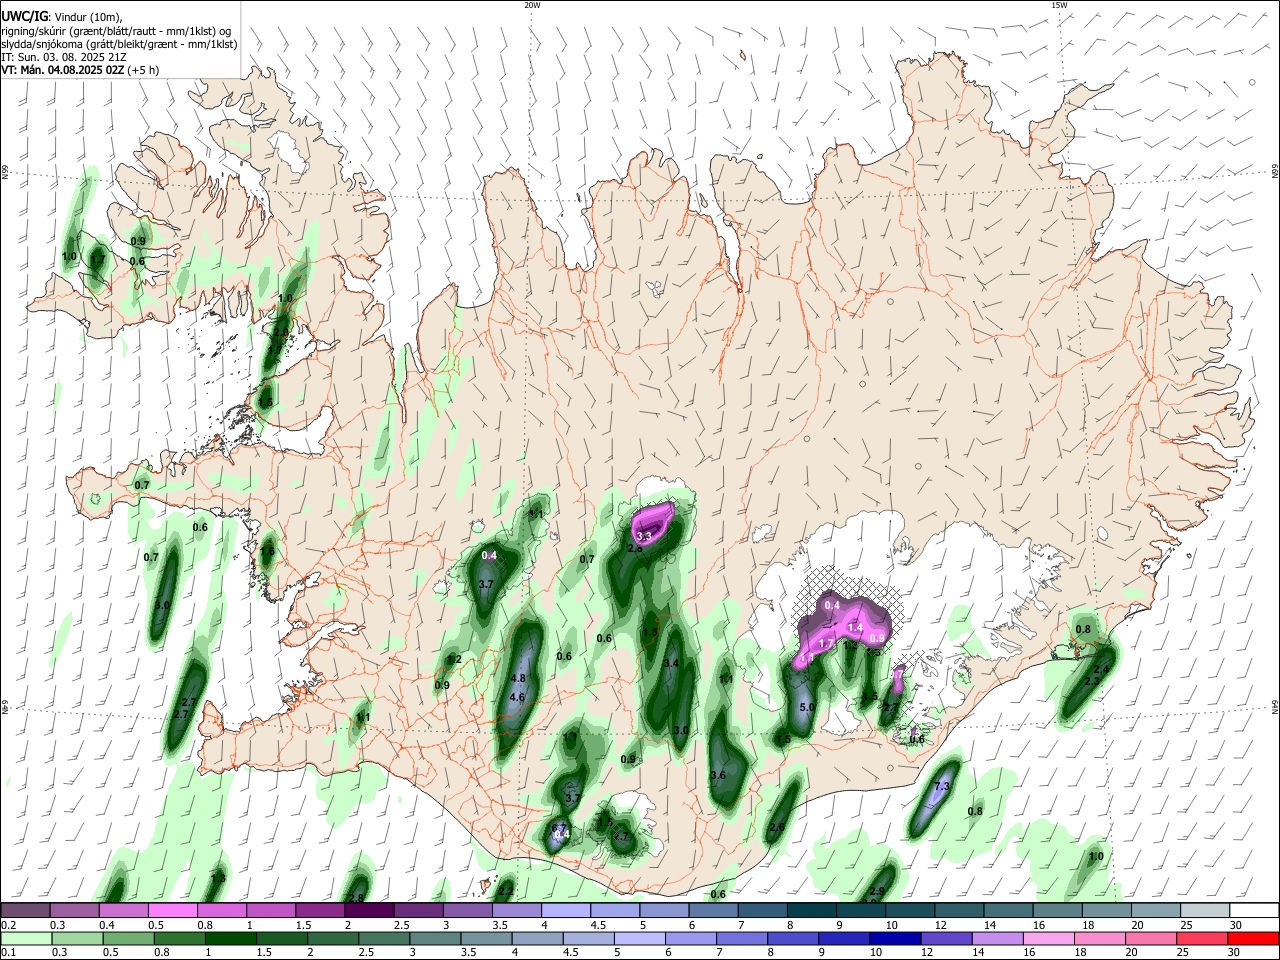Select the 4.8 precipitation value
The image size is (1280, 960).
click(518, 679)
